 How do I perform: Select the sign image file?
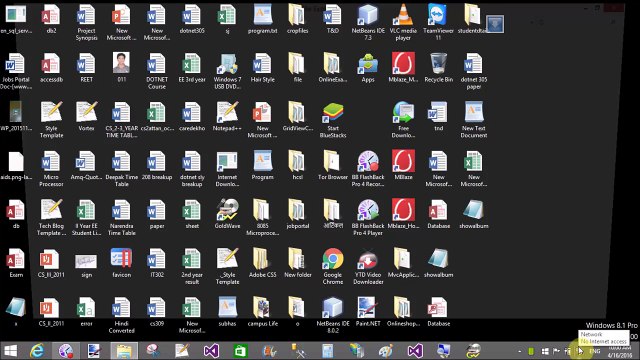click(86, 261)
